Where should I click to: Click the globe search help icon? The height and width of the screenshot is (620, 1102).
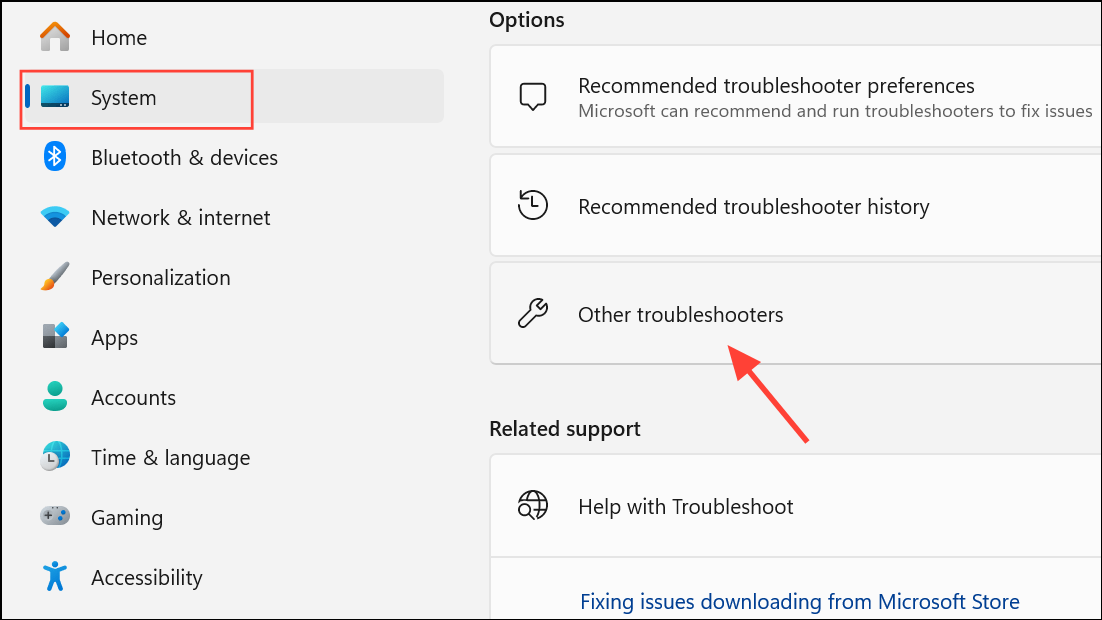pos(533,505)
